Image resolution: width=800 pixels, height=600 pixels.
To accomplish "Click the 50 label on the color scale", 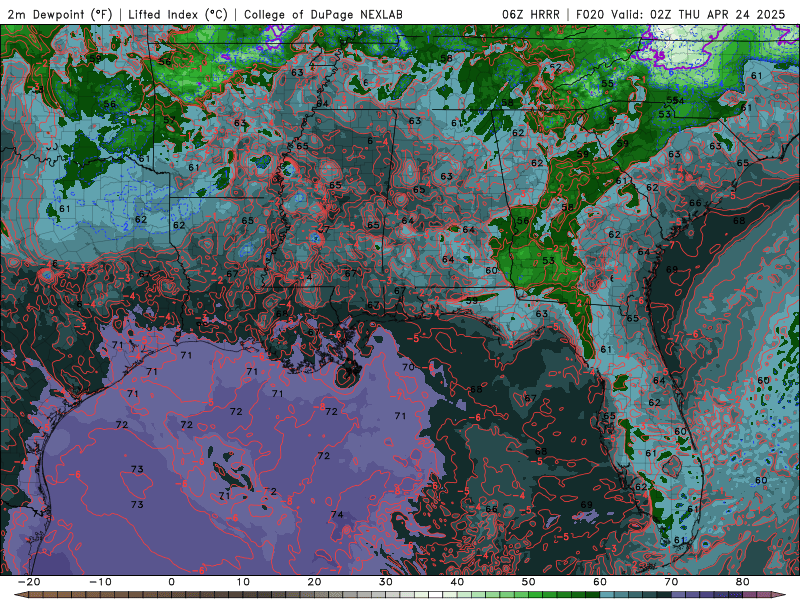I will coord(529,582).
